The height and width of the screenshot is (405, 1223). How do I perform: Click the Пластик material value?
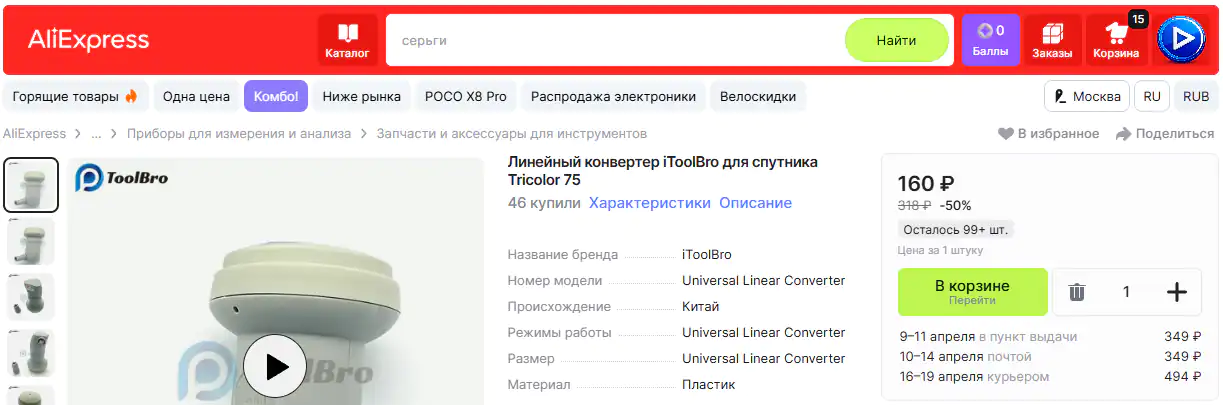[x=708, y=384]
